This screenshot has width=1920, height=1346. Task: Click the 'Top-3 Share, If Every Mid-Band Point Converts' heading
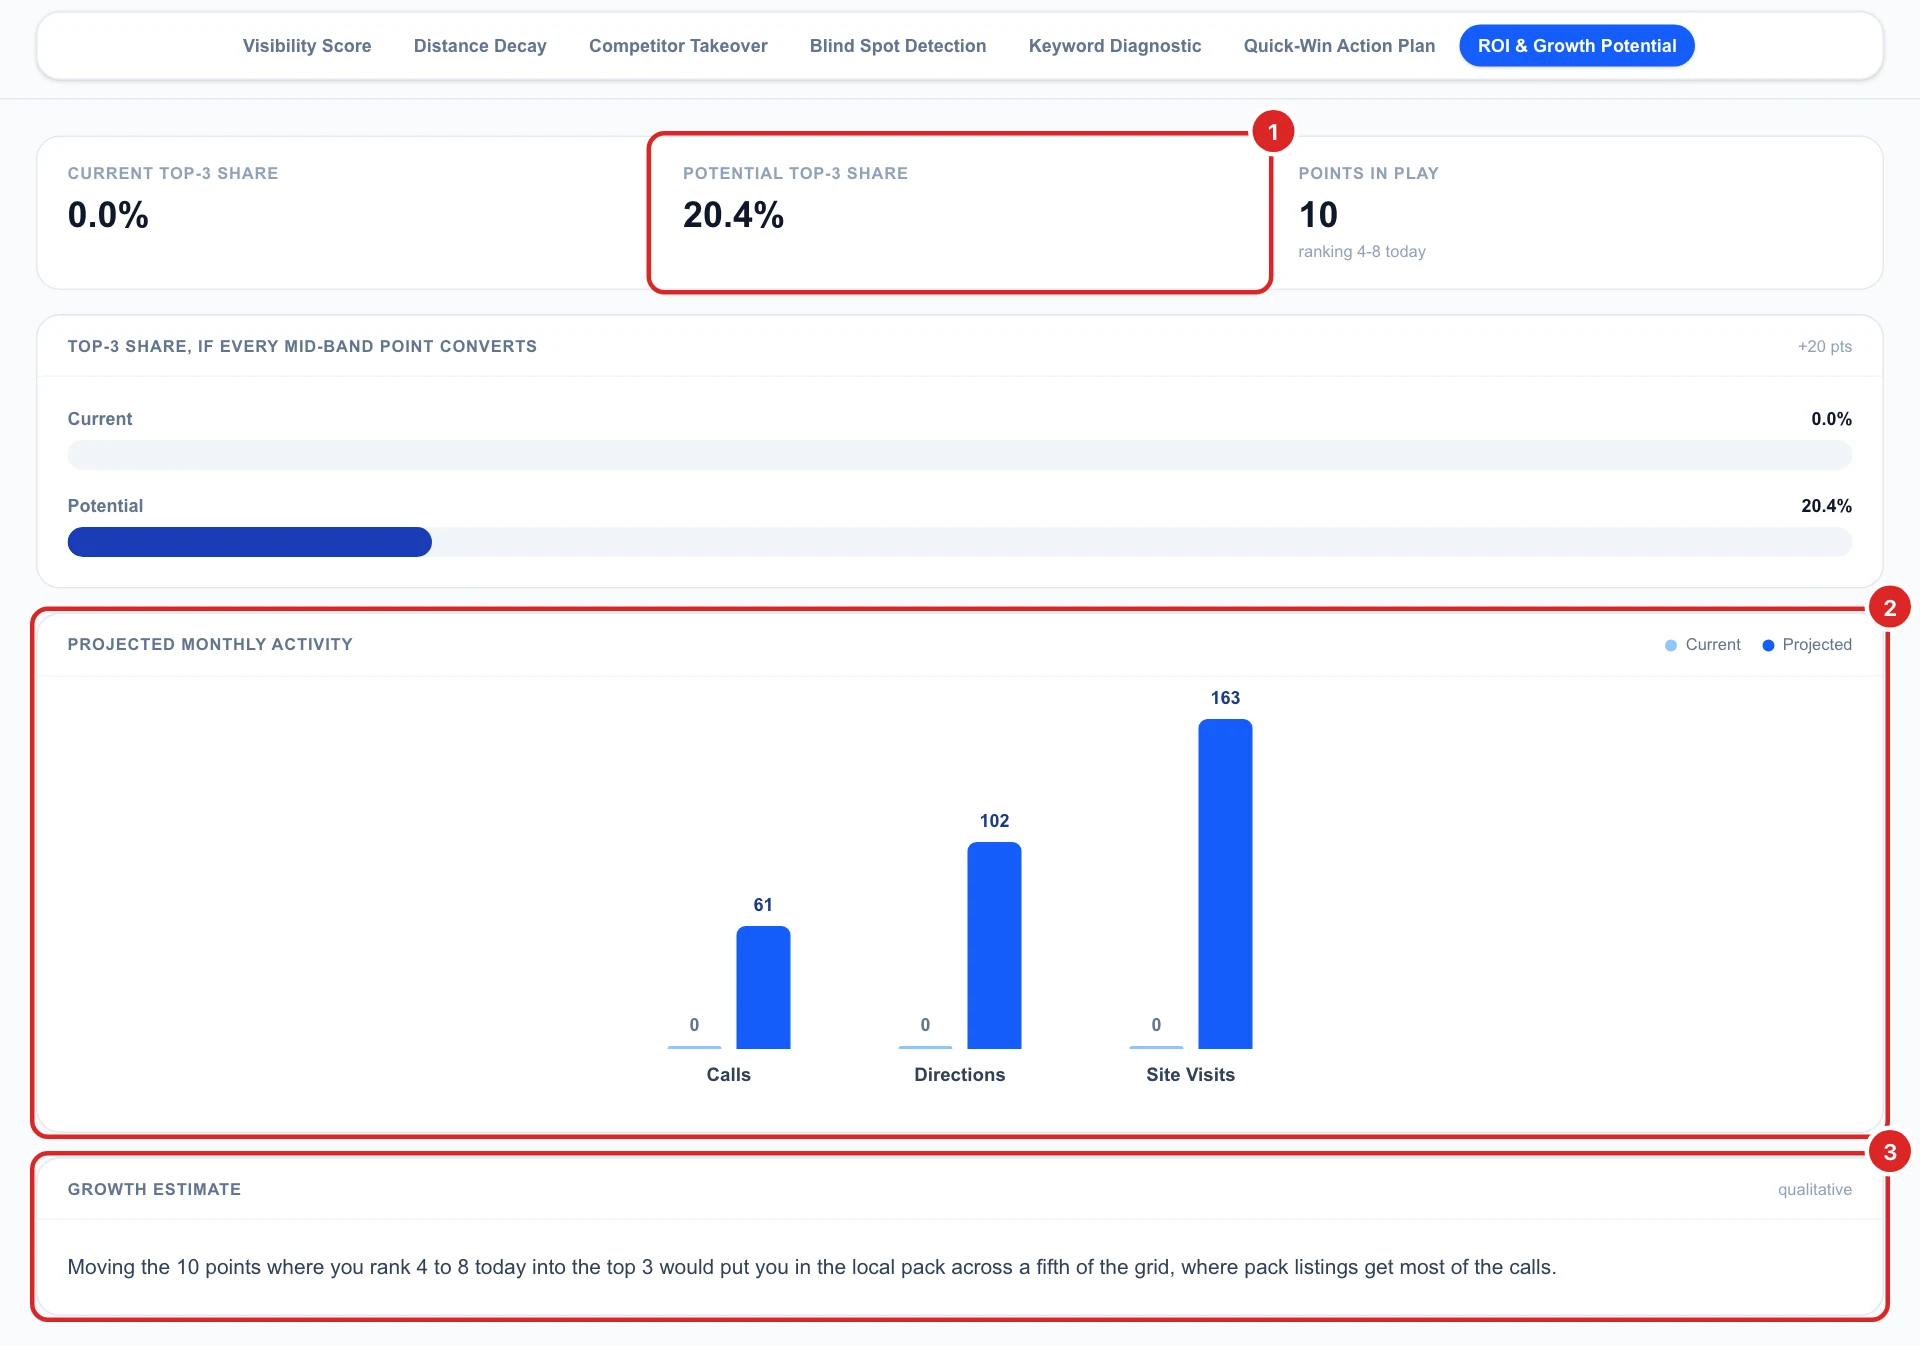pos(302,347)
